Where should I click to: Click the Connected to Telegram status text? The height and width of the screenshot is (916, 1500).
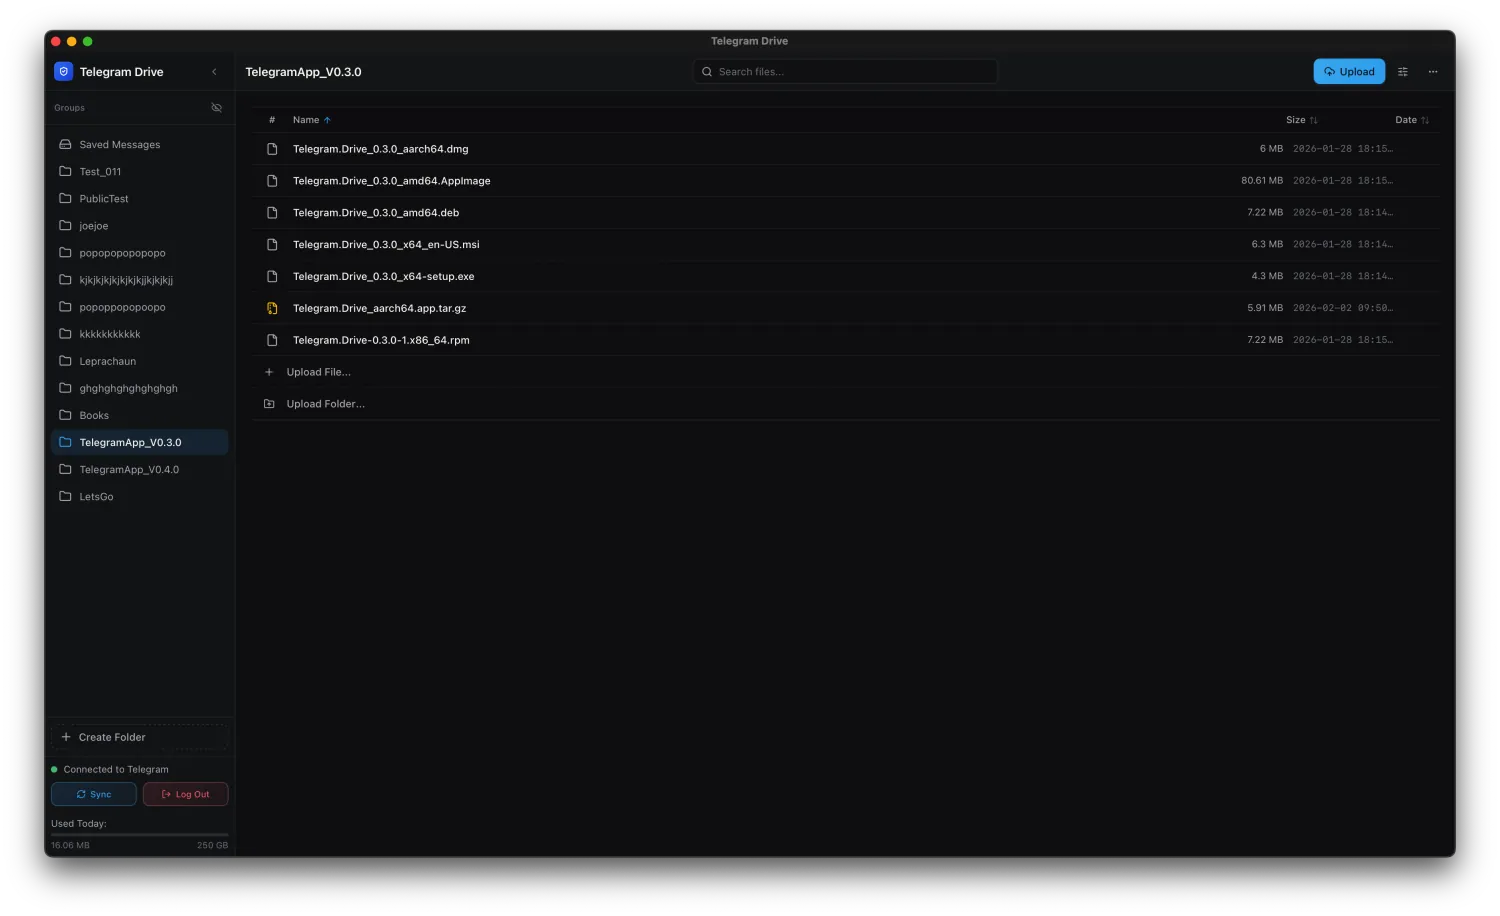point(116,769)
